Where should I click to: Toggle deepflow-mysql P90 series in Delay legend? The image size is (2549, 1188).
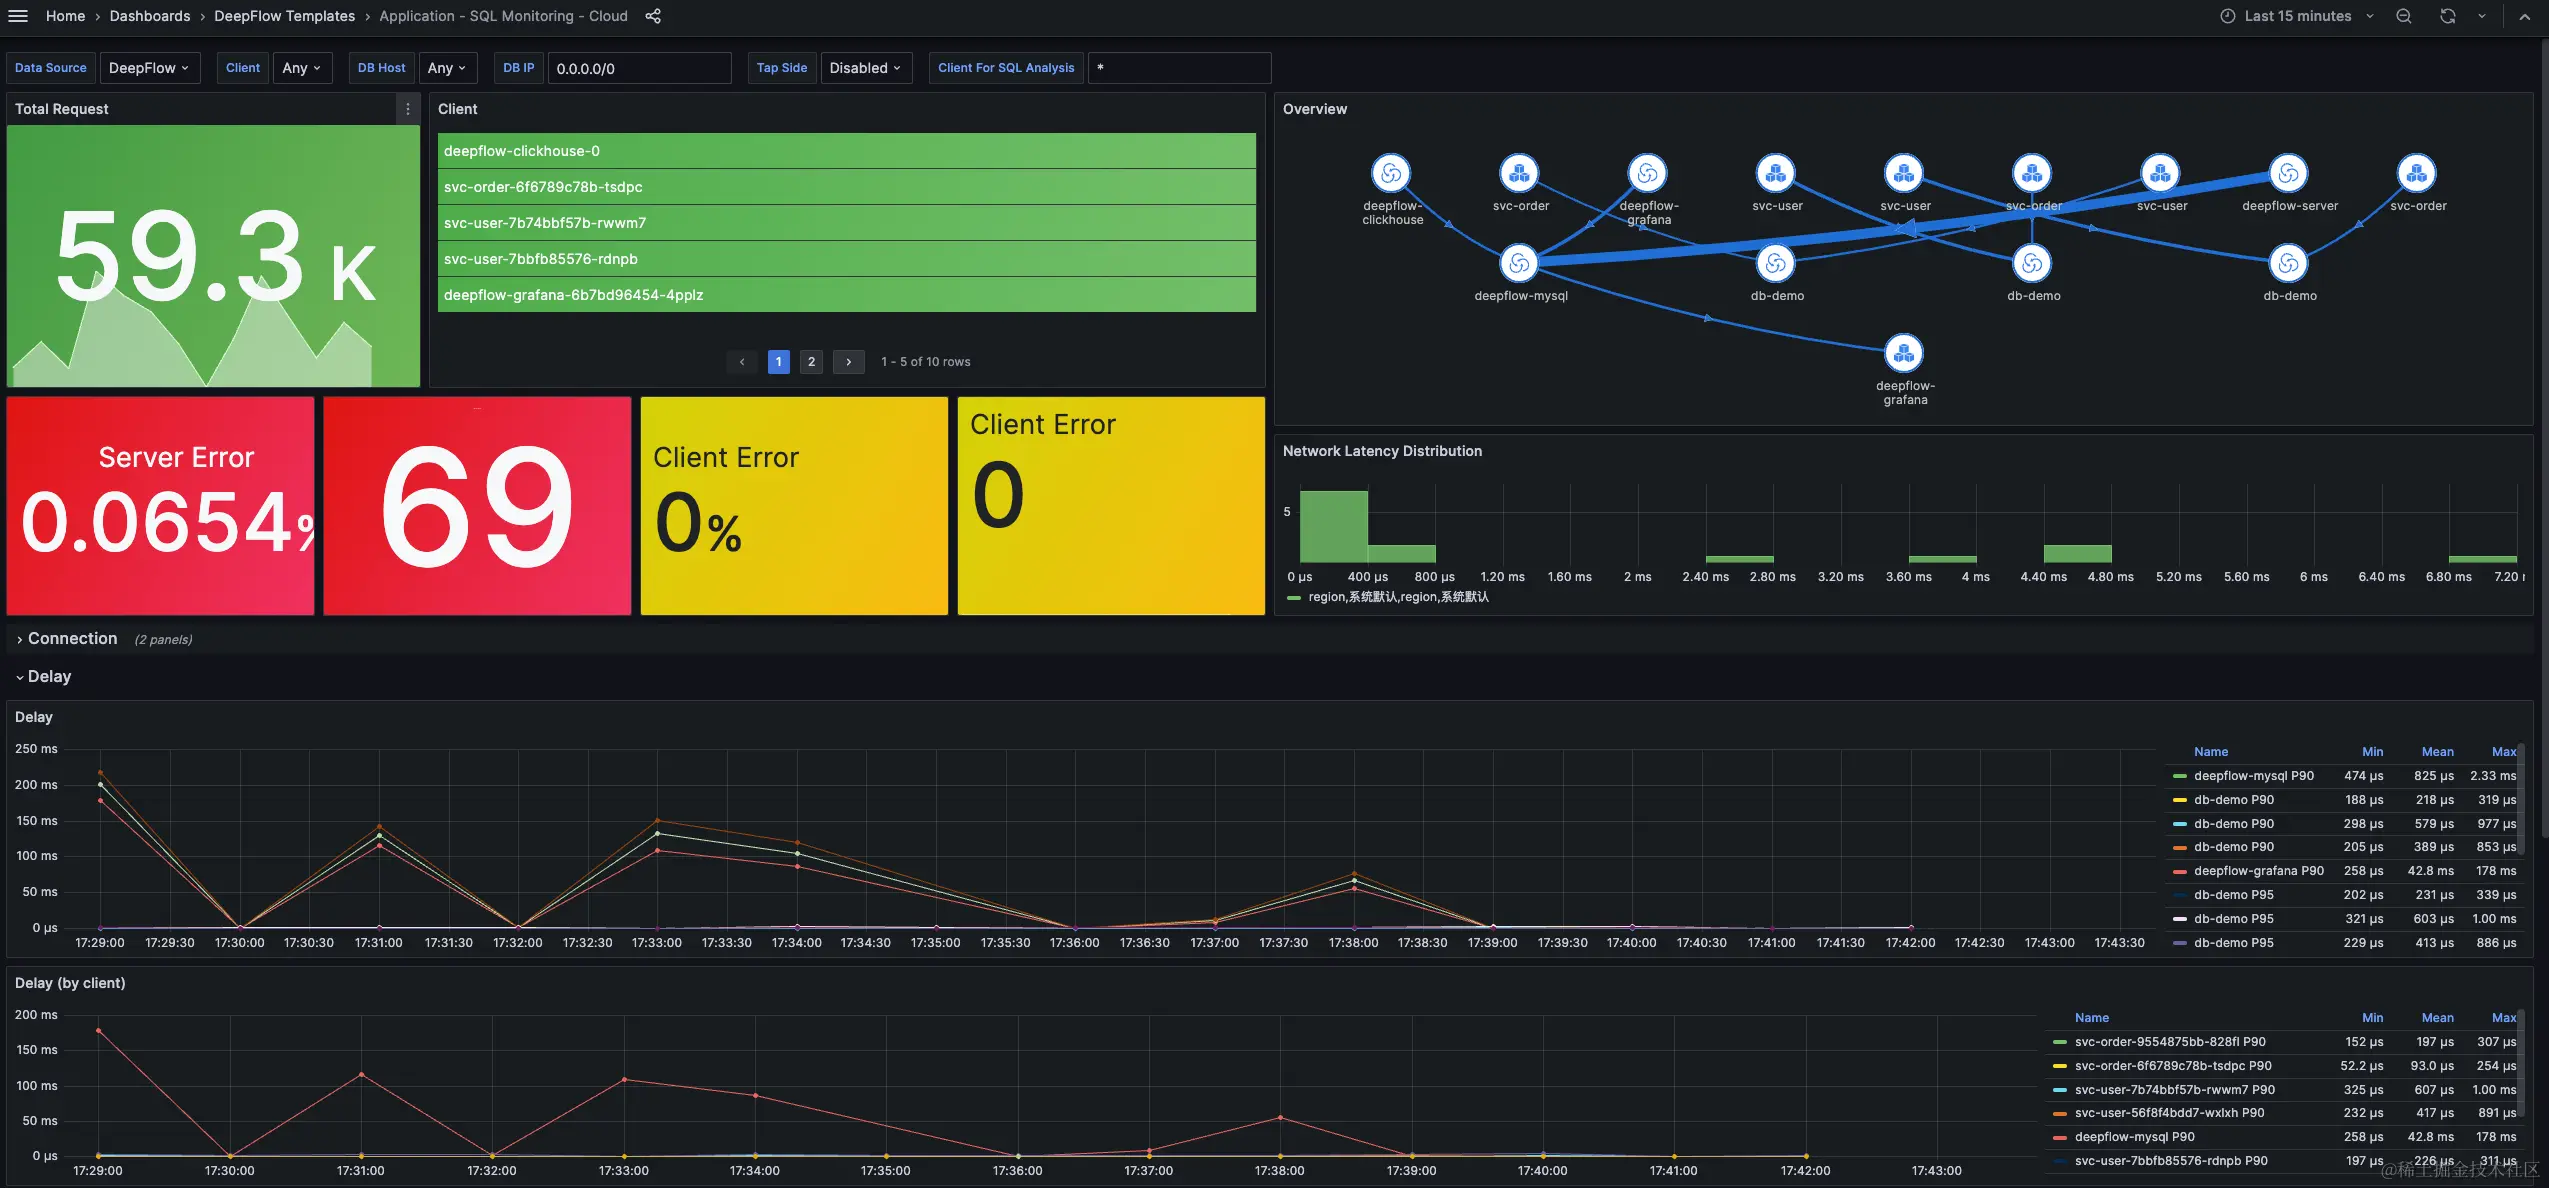click(2253, 776)
